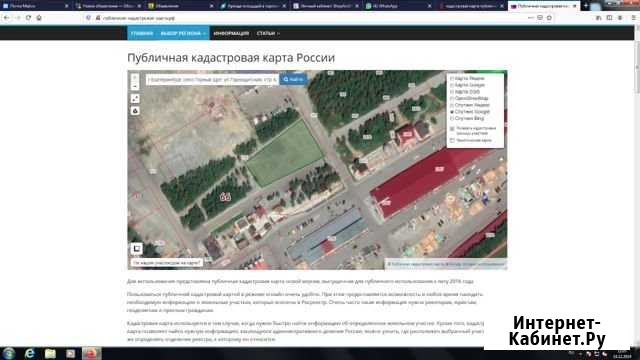Viewport: 640px width, 360px height.
Task: Click the last icon in the map's top-left column
Action: (x=135, y=111)
